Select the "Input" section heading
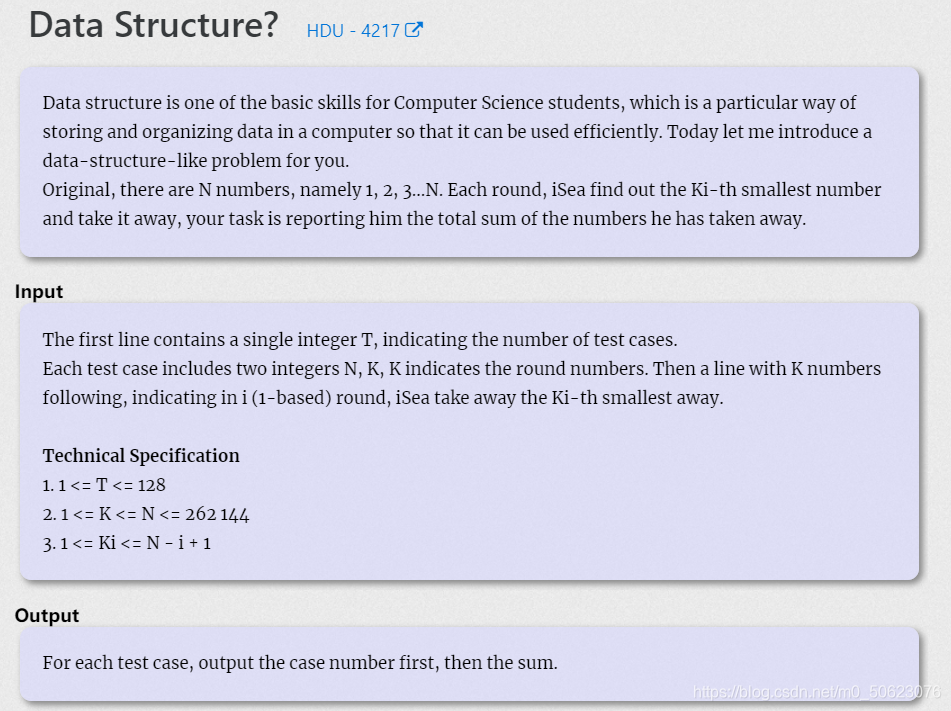Viewport: 951px width, 711px height. pyautogui.click(x=39, y=291)
